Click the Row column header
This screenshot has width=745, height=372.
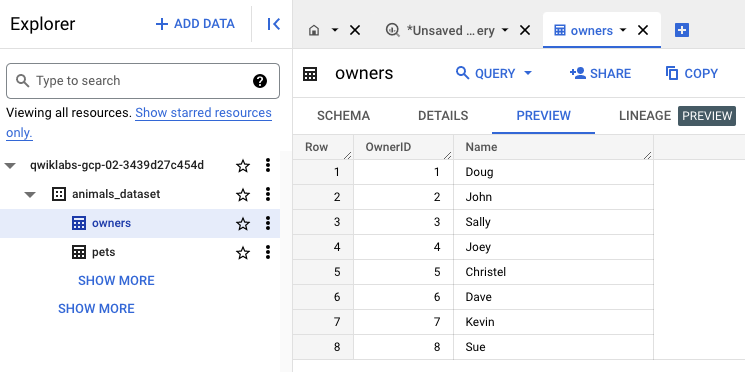click(x=323, y=147)
